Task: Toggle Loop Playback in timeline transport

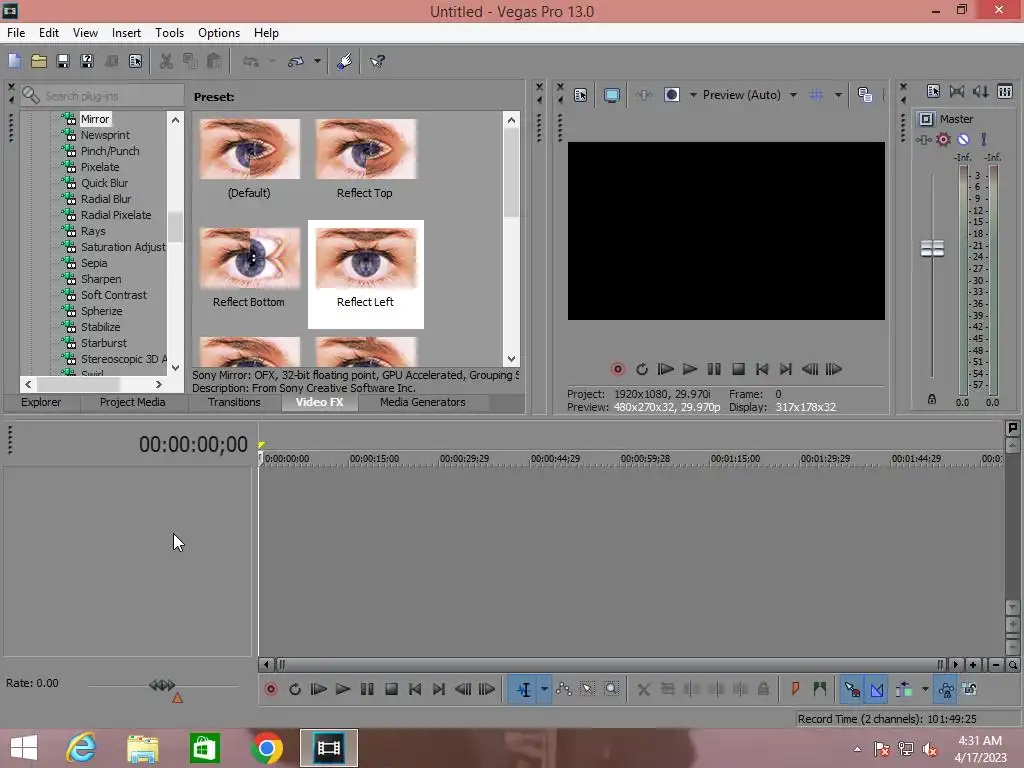Action: [295, 689]
